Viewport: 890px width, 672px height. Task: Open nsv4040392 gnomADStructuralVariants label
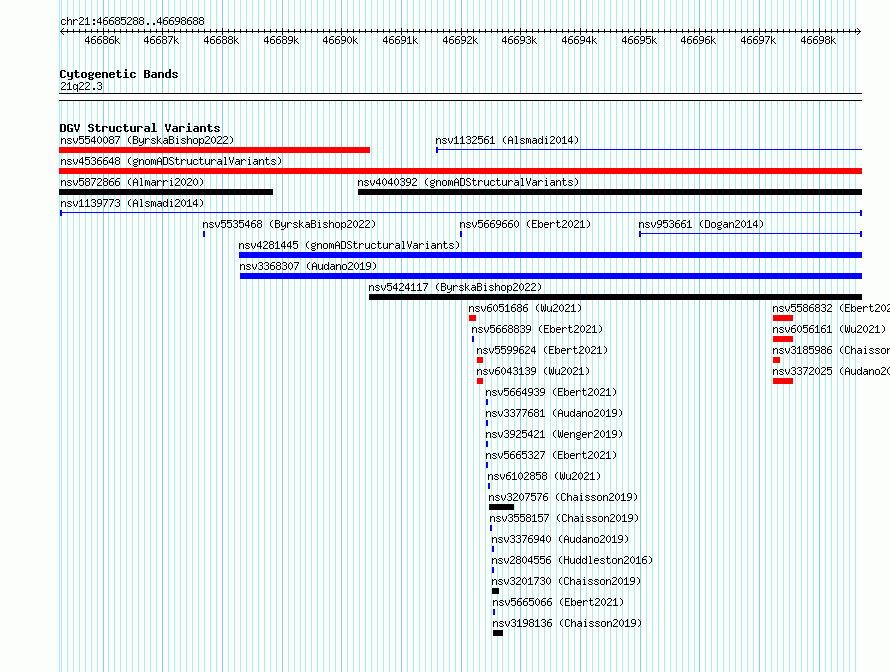[468, 182]
